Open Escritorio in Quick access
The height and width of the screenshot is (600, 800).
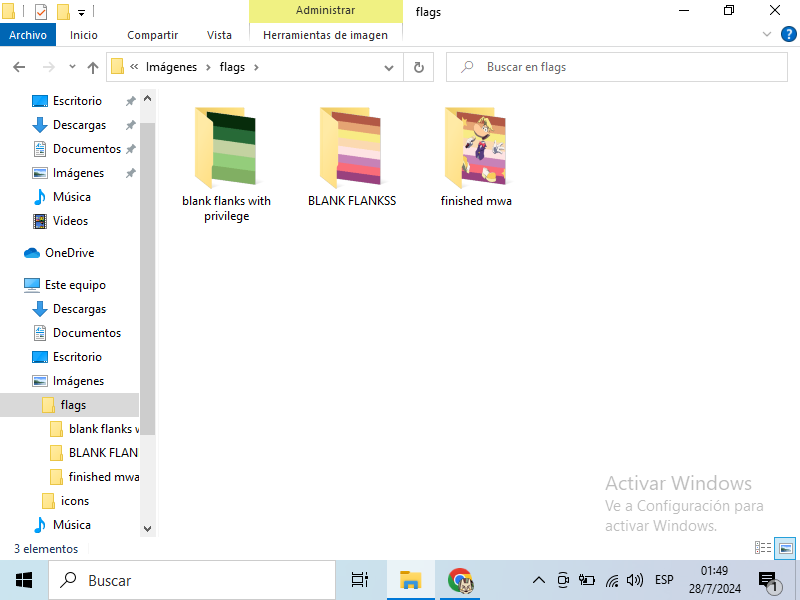[77, 101]
